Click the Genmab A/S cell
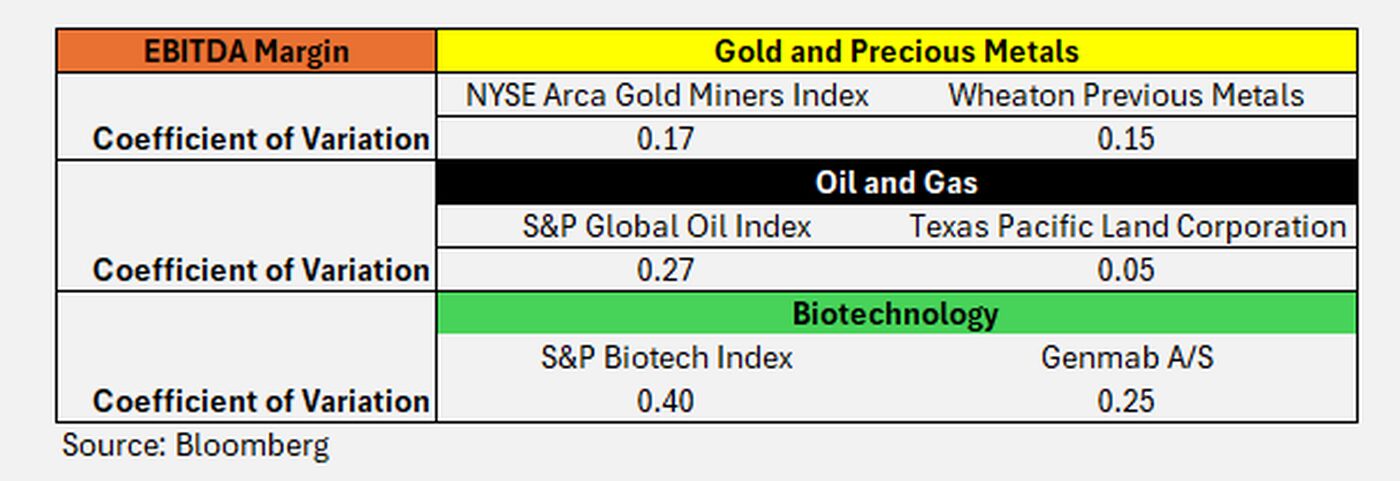 point(1126,357)
